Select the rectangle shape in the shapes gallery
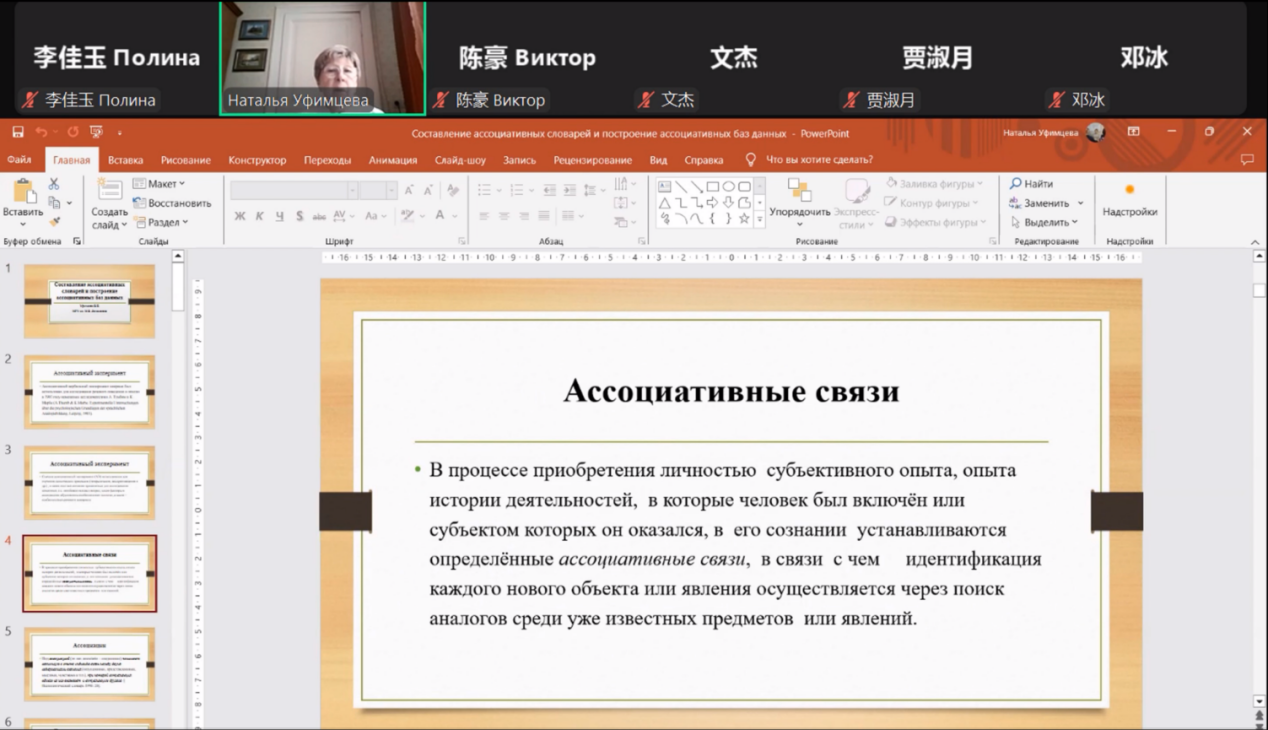This screenshot has width=1268, height=730. (712, 187)
